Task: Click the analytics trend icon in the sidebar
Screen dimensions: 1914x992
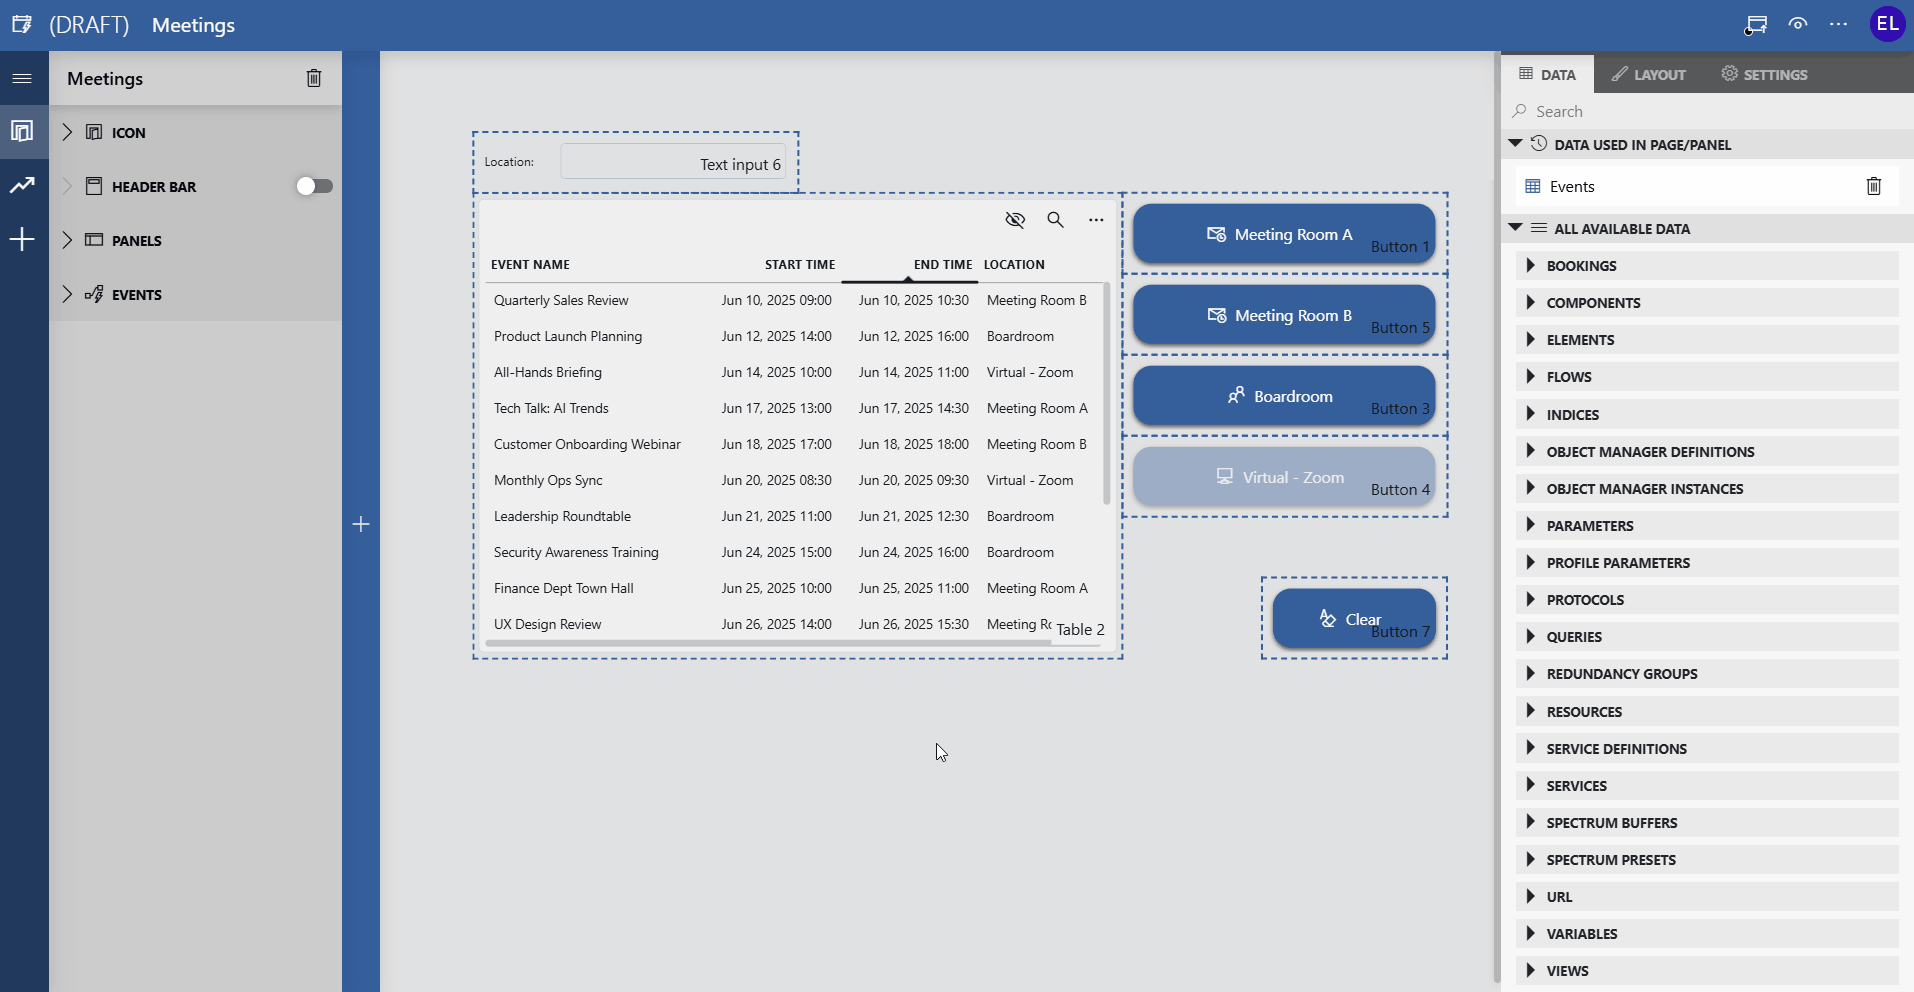Action: (x=23, y=185)
